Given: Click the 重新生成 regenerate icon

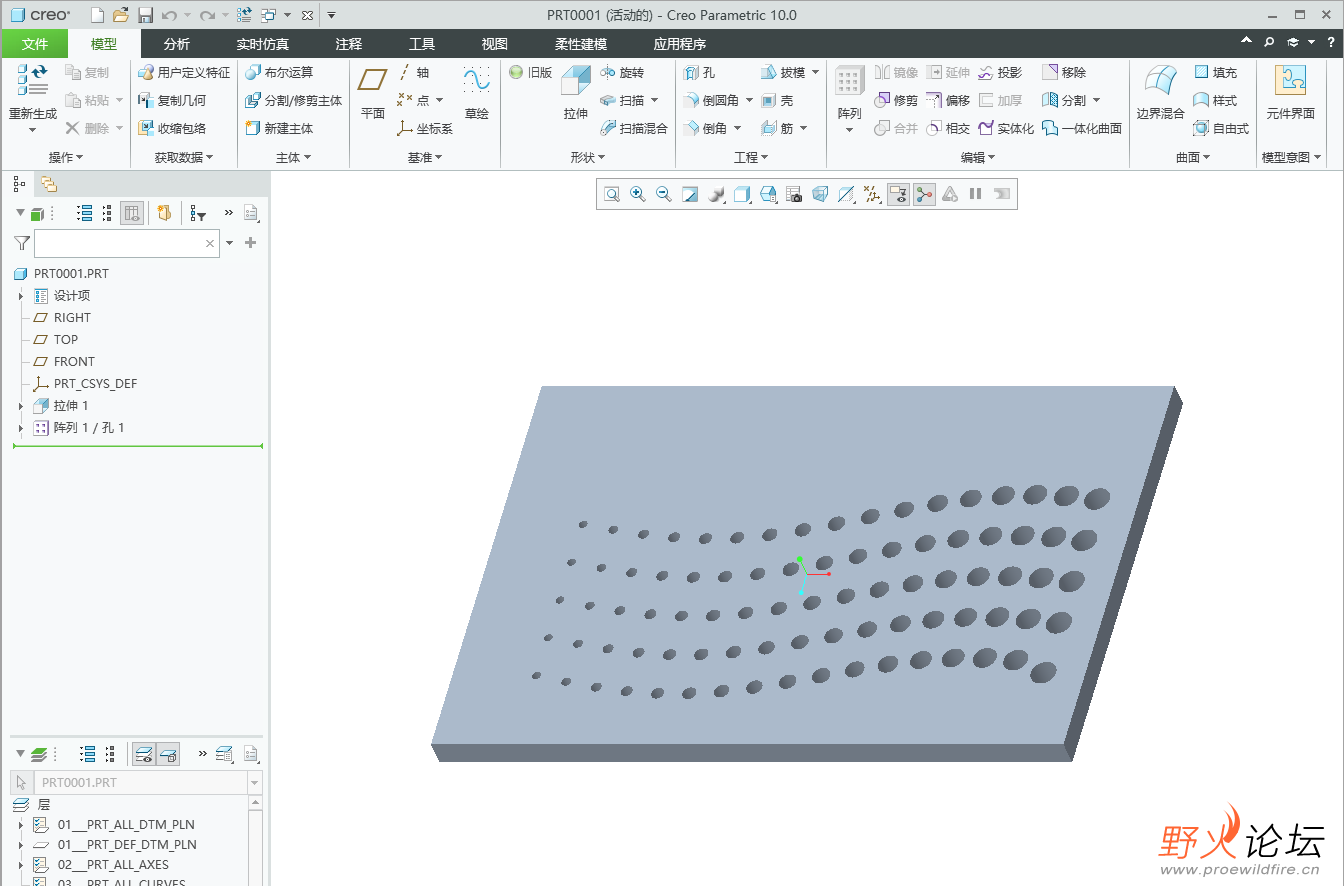Looking at the screenshot, I should coord(33,82).
